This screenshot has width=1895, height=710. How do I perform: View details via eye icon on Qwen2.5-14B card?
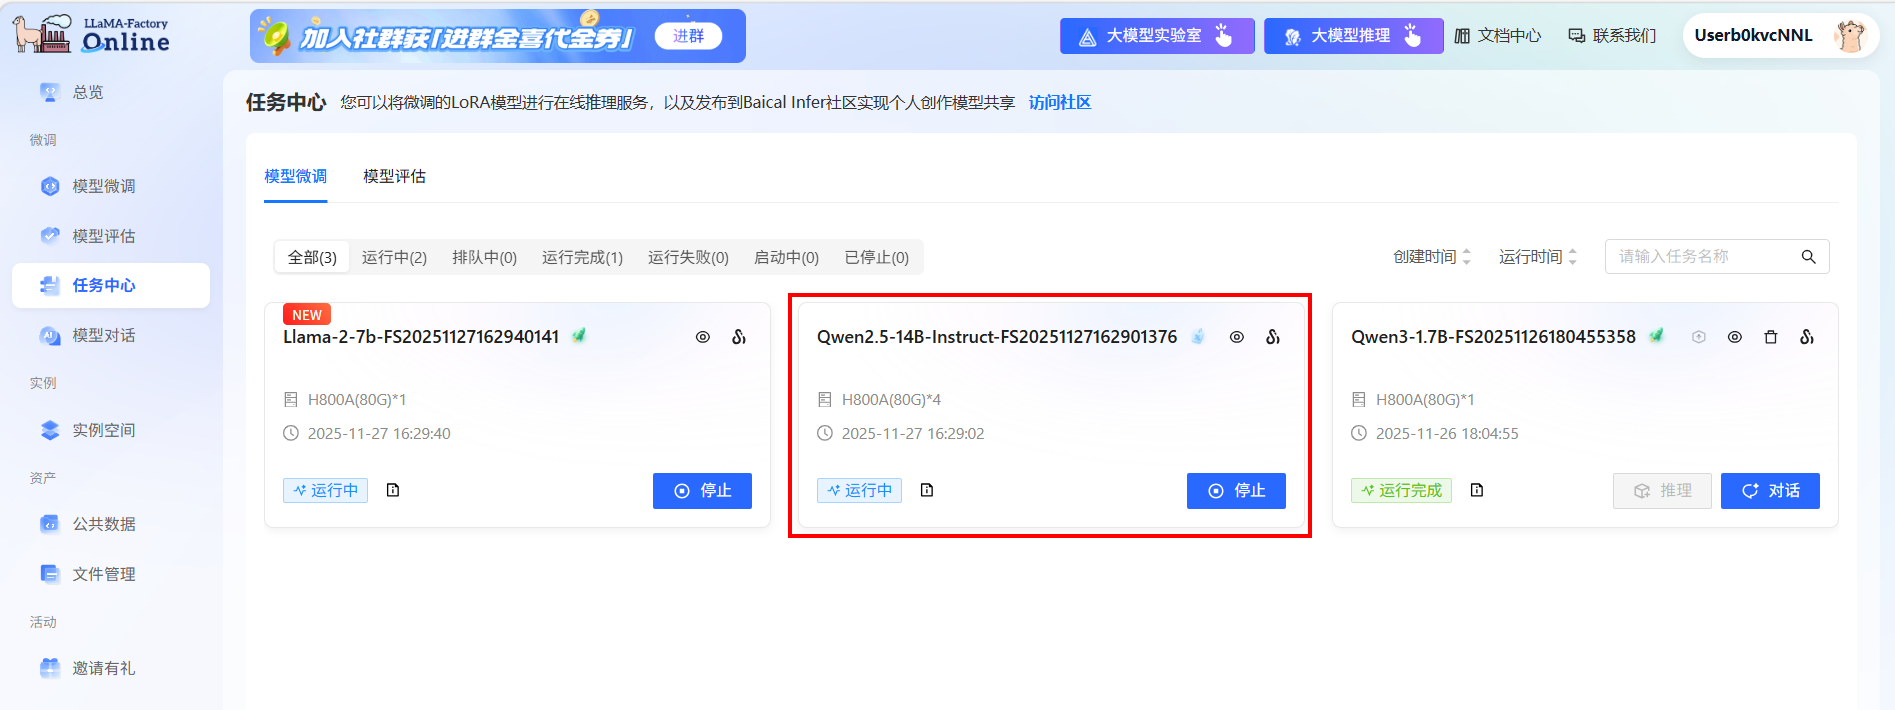pos(1237,337)
